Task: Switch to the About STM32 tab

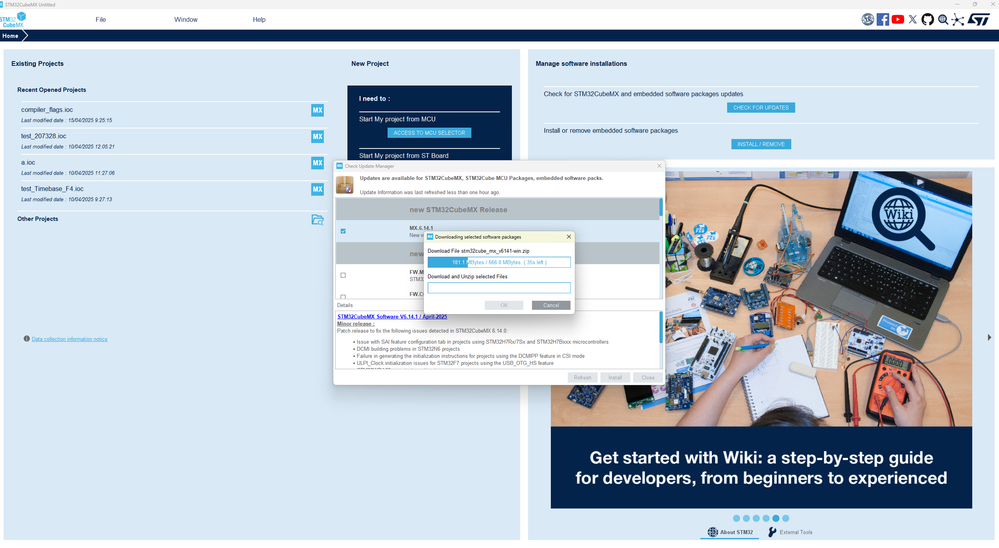Action: coord(730,532)
